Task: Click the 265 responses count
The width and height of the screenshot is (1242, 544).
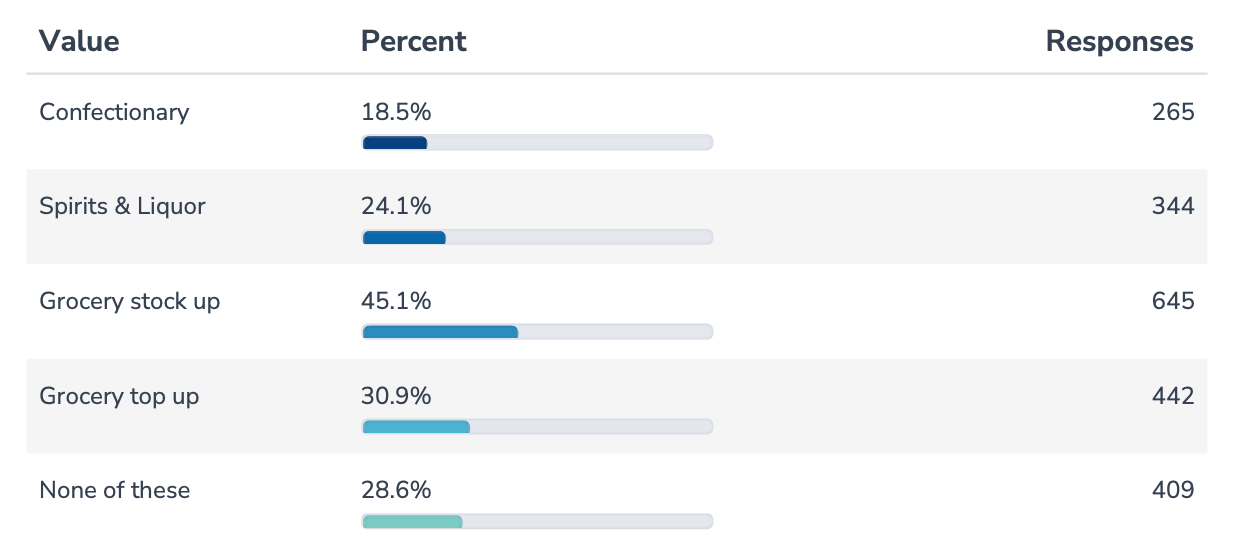Action: click(x=1173, y=112)
